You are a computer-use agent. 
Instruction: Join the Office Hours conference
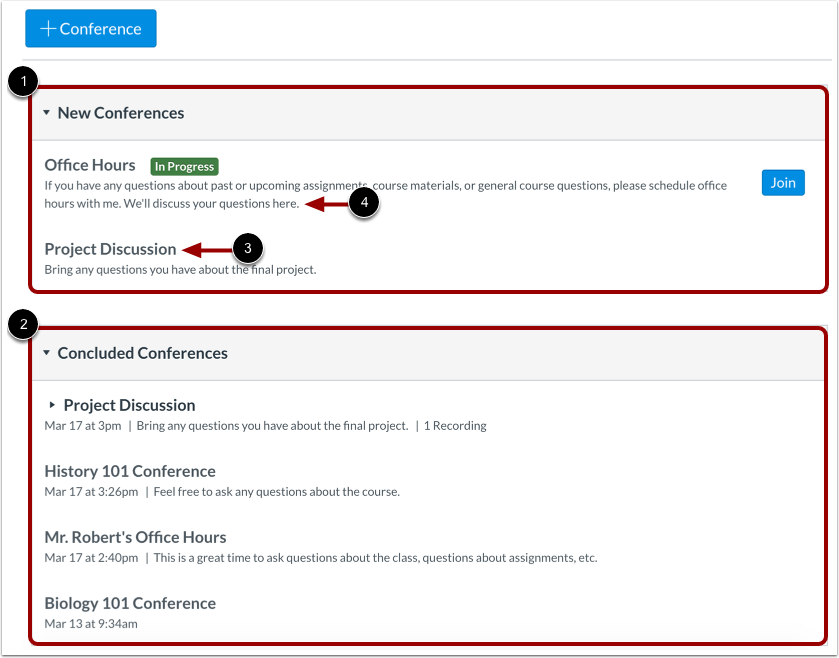(x=783, y=182)
